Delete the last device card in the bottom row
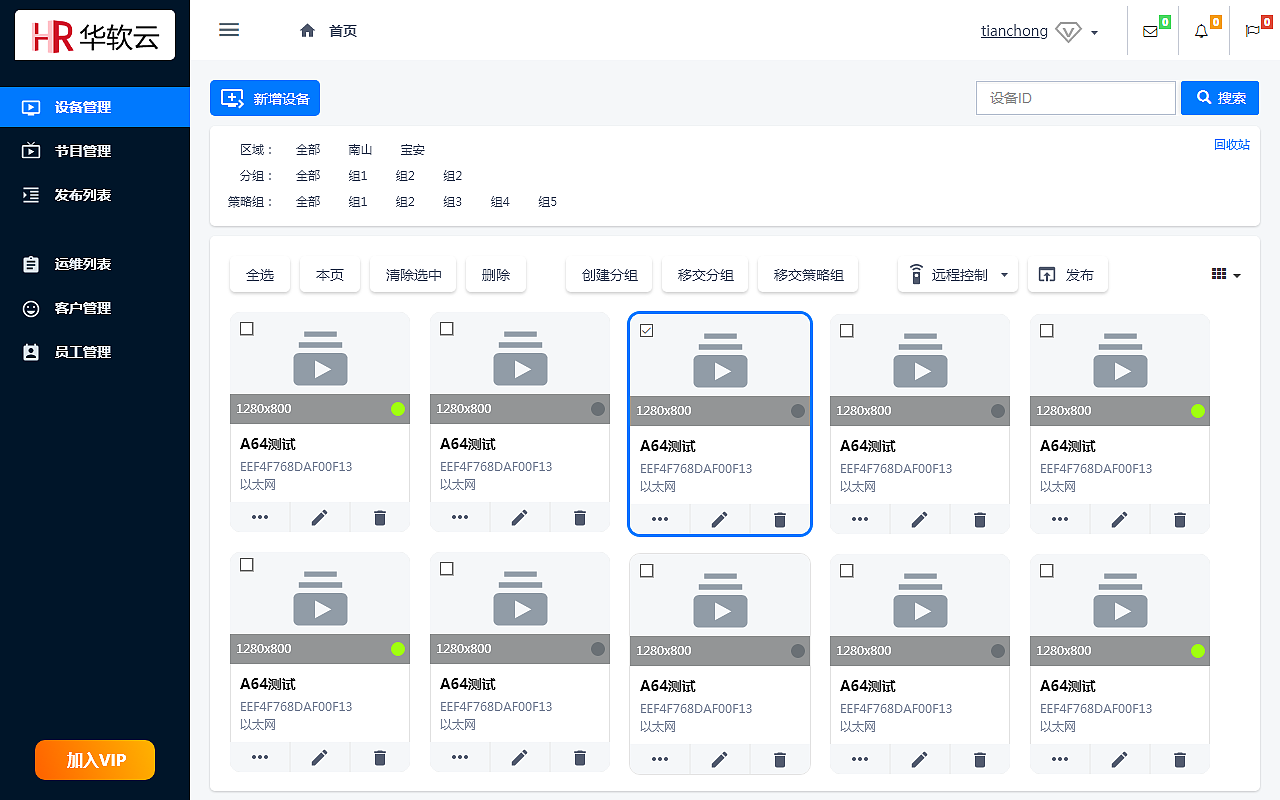1280x800 pixels. (1180, 759)
